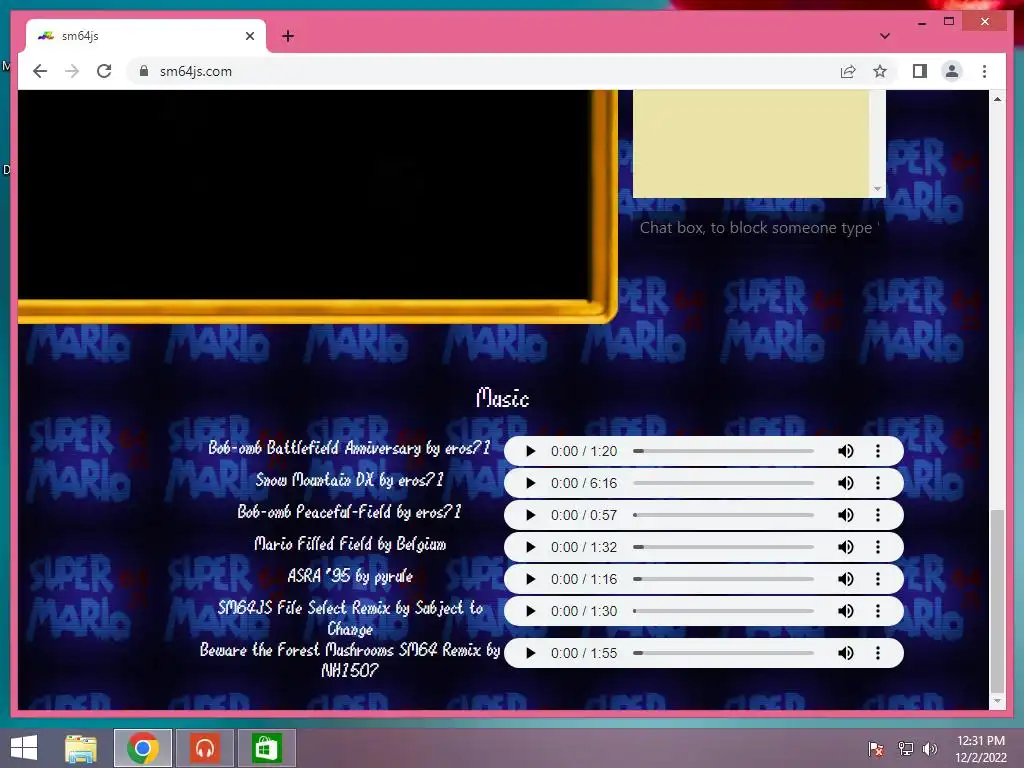This screenshot has width=1024, height=768.
Task: Open Chrome's three-dot menu
Action: (984, 71)
